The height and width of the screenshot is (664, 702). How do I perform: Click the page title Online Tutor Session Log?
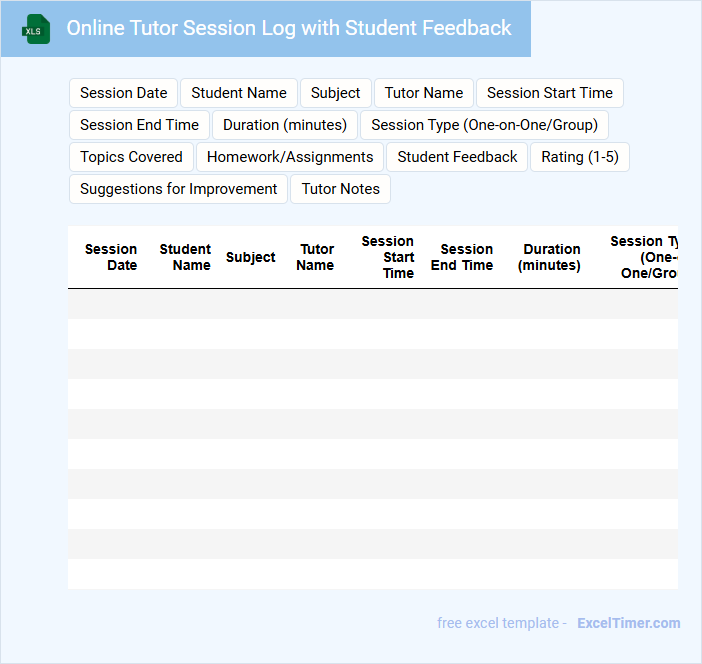point(289,28)
